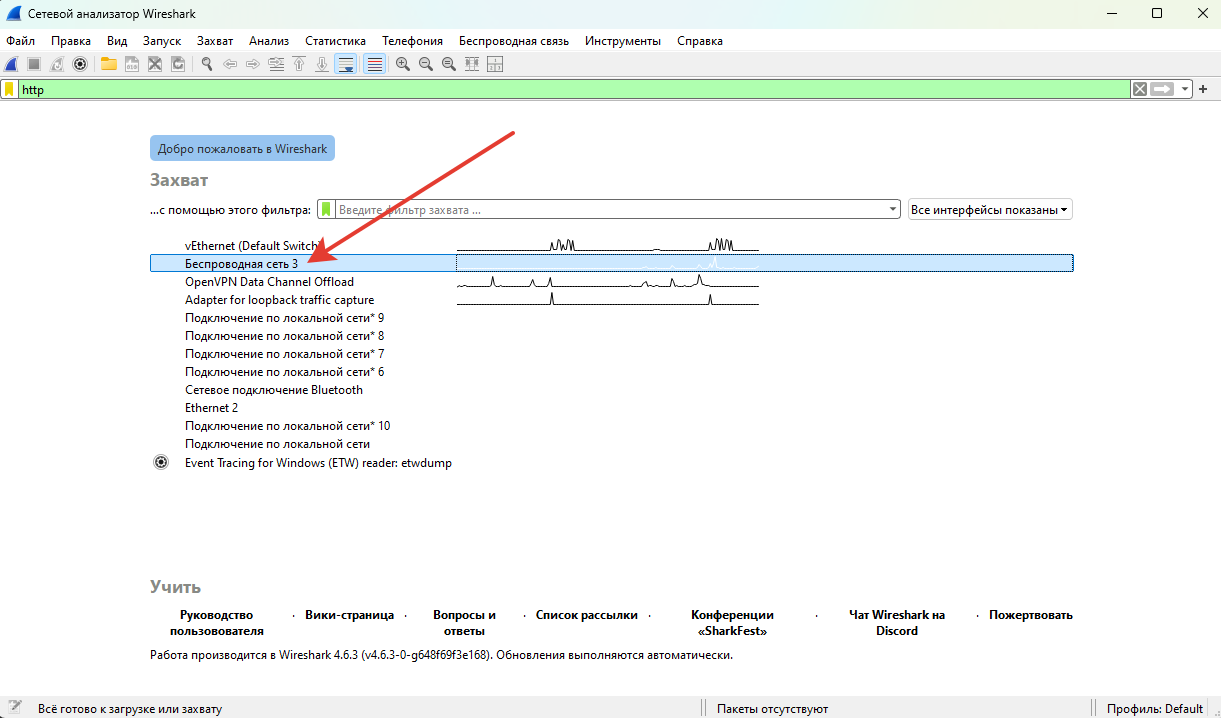This screenshot has height=718, width=1221.
Task: Click 'Профиль: Default' in the status bar
Action: 1154,709
